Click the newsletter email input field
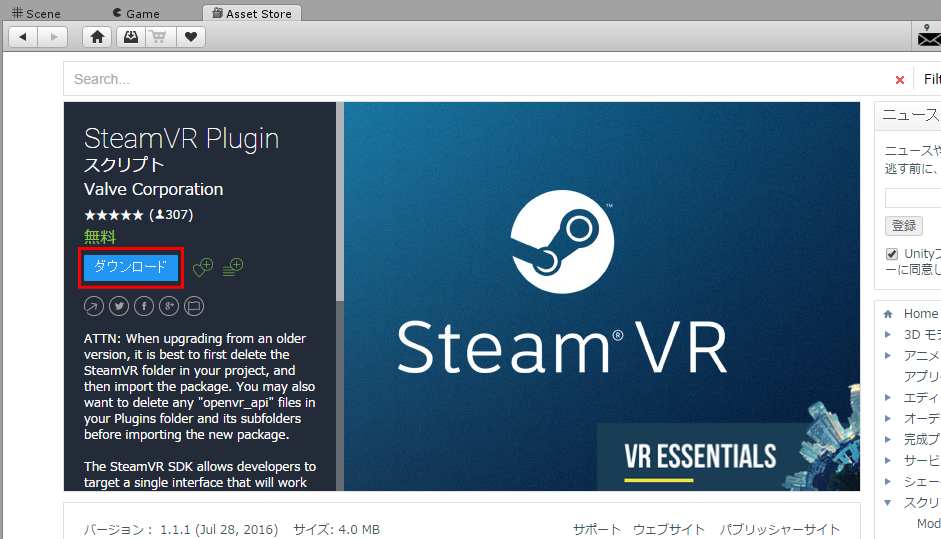 click(x=913, y=198)
